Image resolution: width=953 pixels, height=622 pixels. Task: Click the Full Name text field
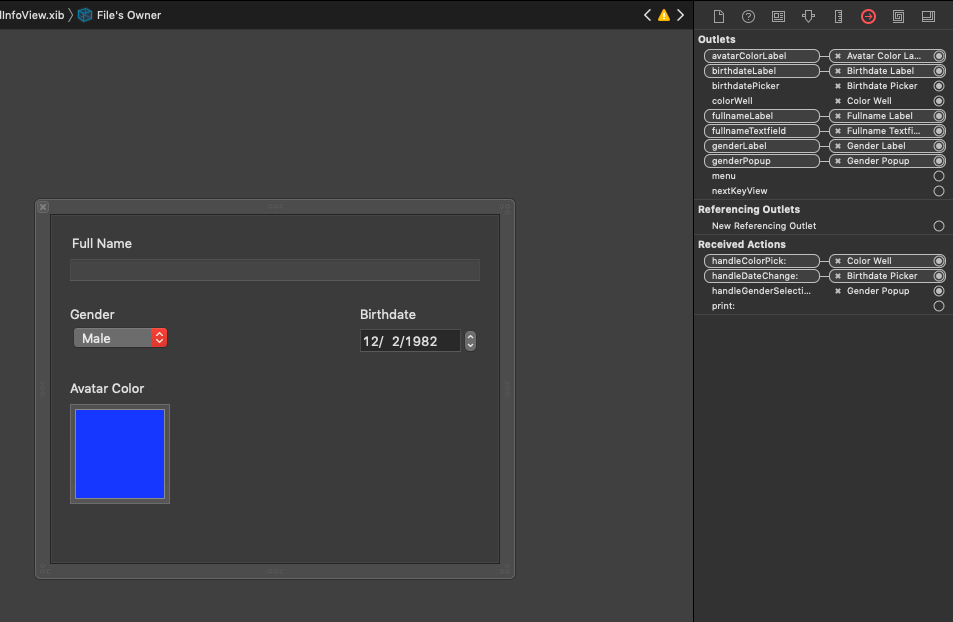[x=274, y=270]
